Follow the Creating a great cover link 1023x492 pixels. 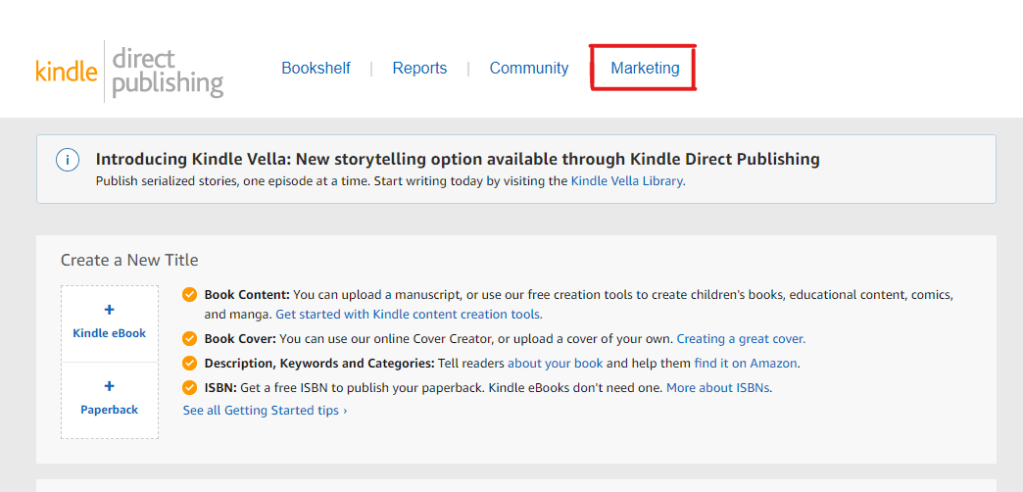pos(740,339)
